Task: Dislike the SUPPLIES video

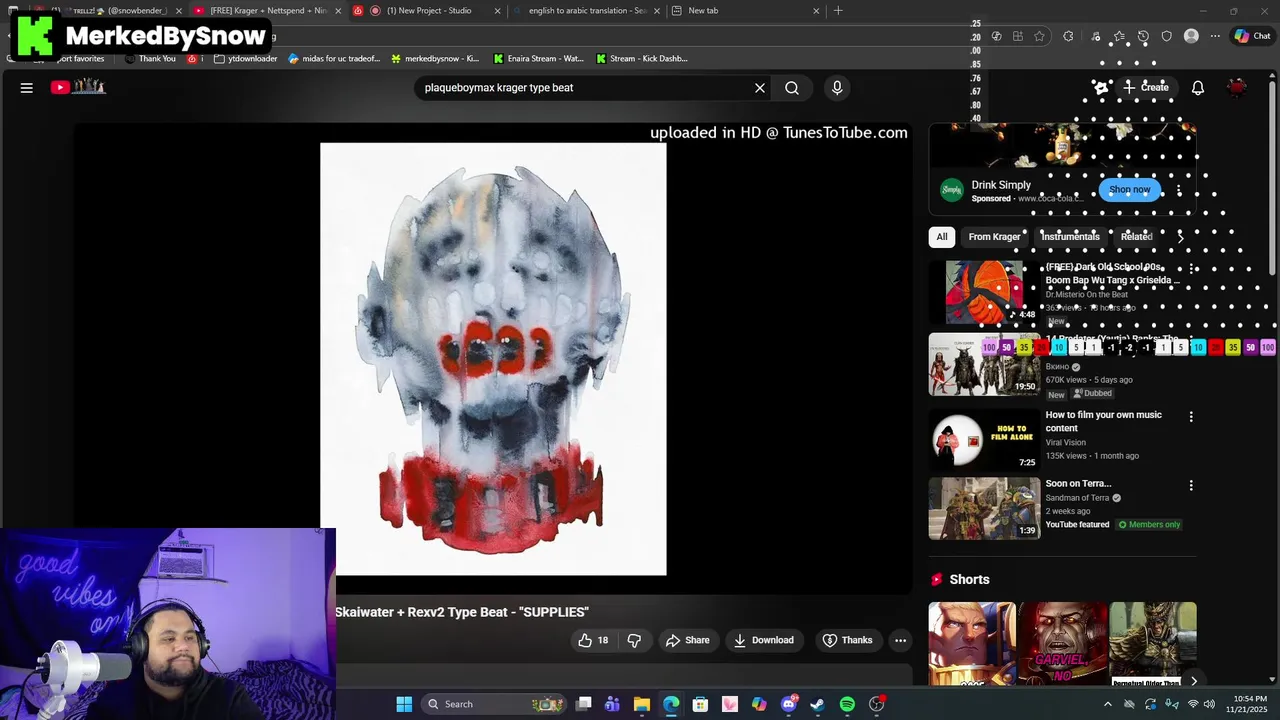Action: pos(634,640)
